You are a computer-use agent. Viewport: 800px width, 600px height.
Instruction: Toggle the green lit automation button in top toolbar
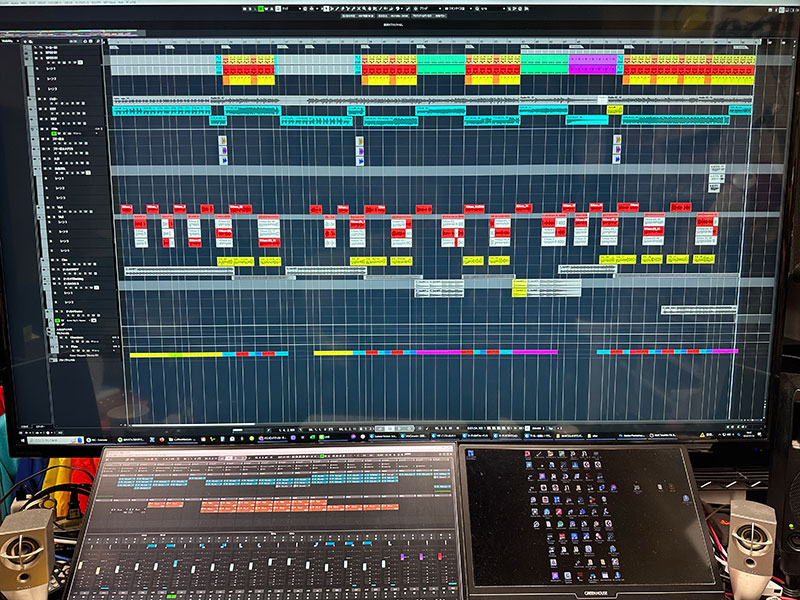pyautogui.click(x=261, y=9)
